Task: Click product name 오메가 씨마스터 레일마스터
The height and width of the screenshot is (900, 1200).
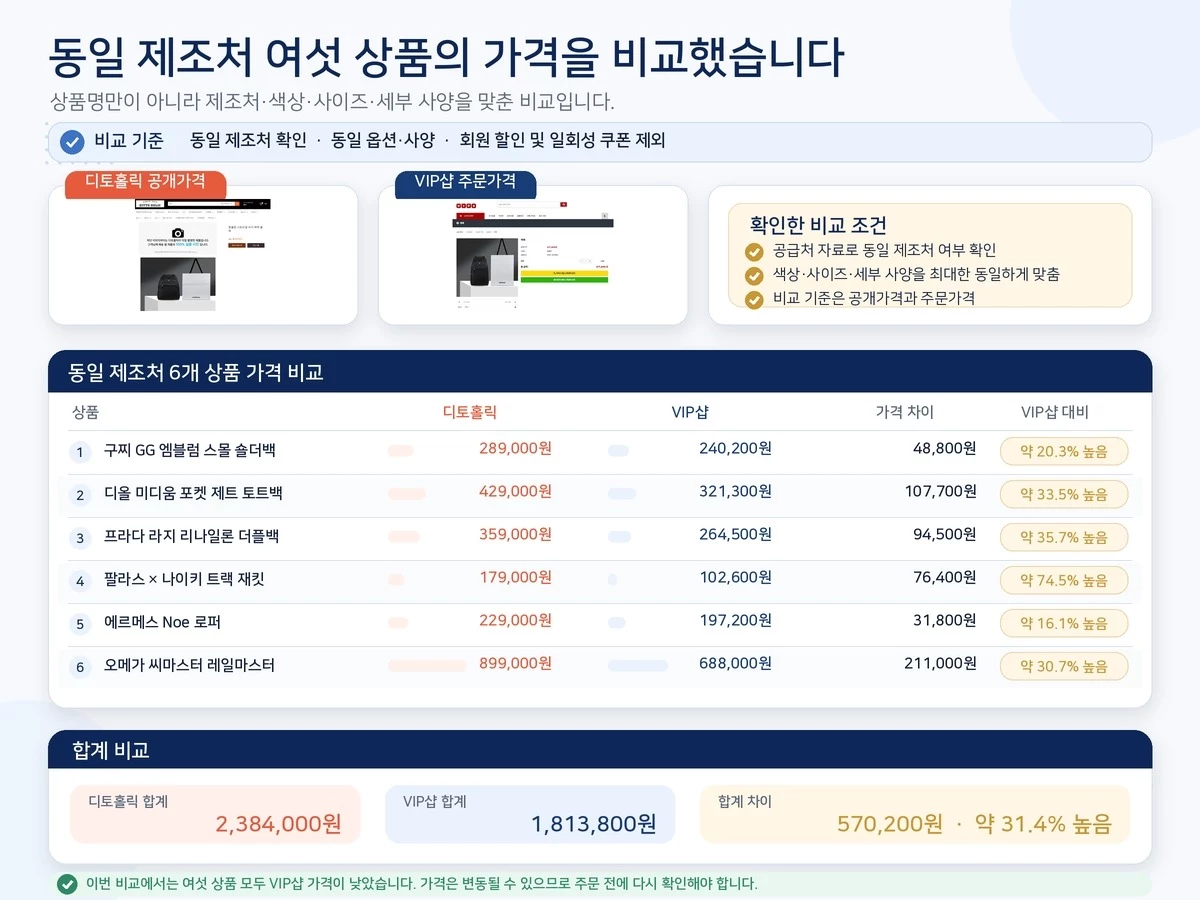Action: tap(189, 666)
